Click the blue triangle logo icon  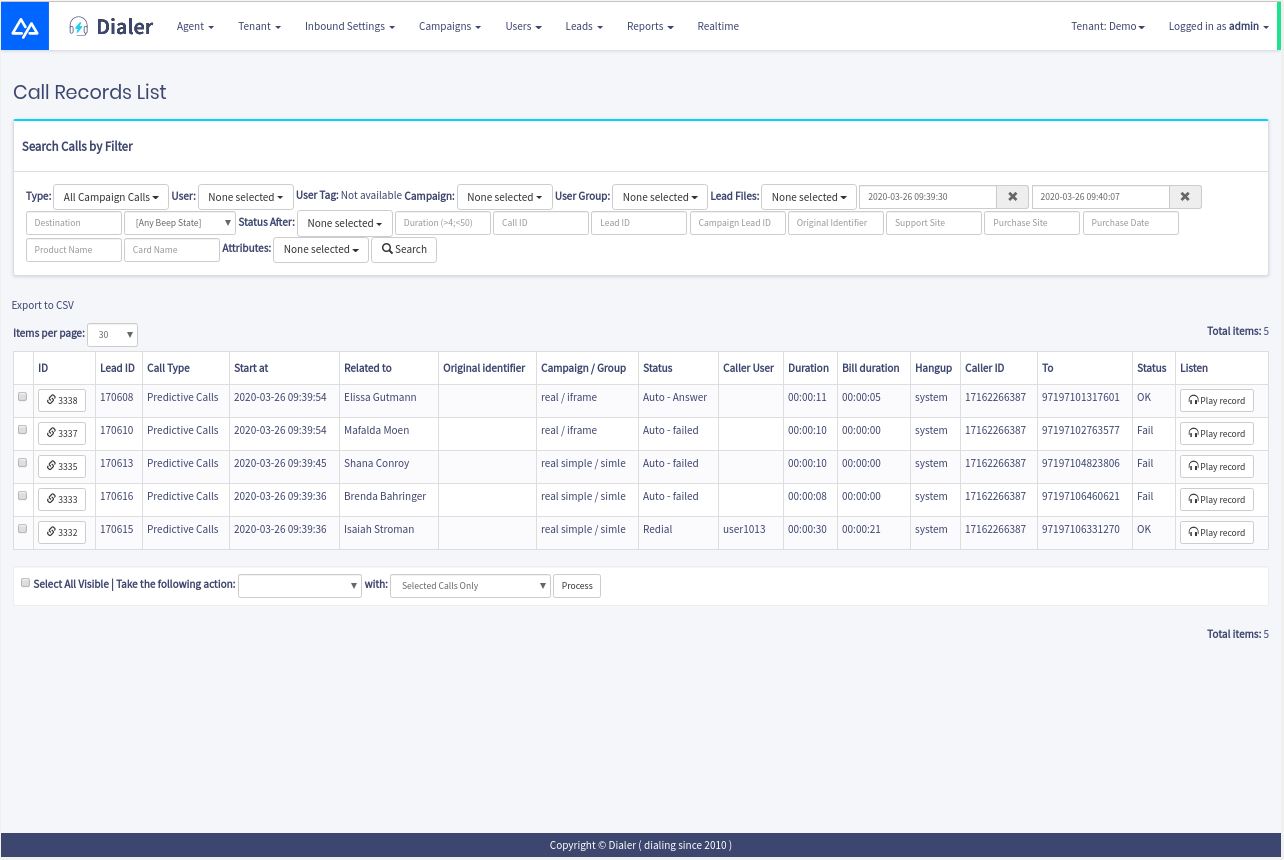[x=25, y=26]
